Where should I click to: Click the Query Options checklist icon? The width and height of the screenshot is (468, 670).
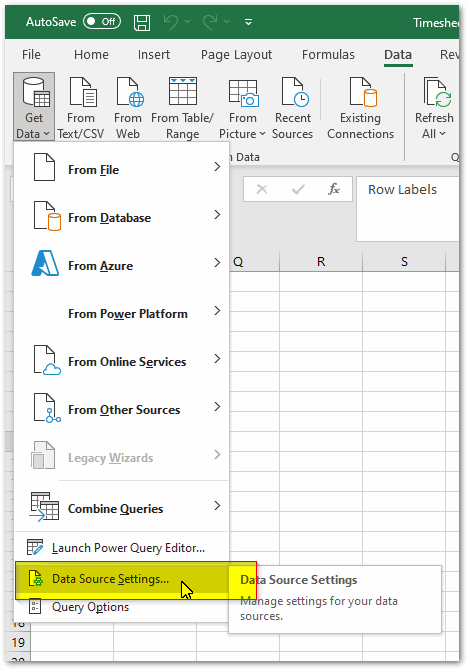pos(35,606)
